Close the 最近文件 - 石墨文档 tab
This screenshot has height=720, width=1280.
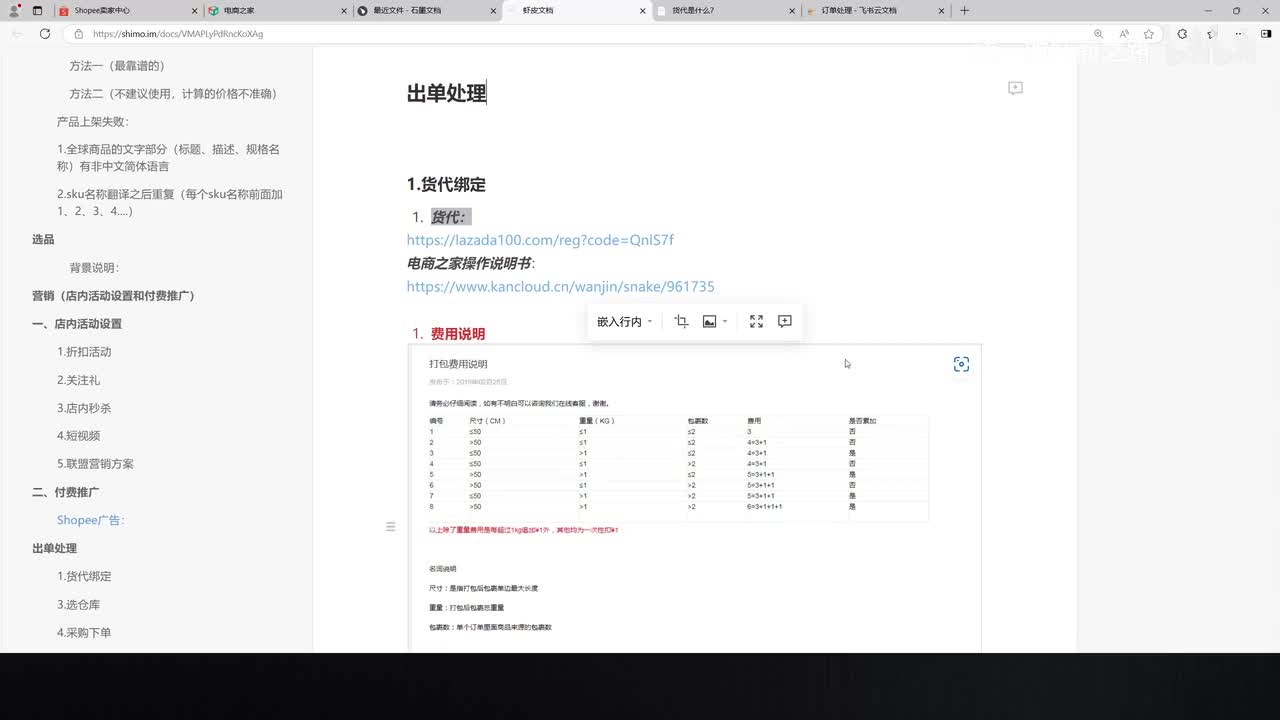(x=492, y=10)
